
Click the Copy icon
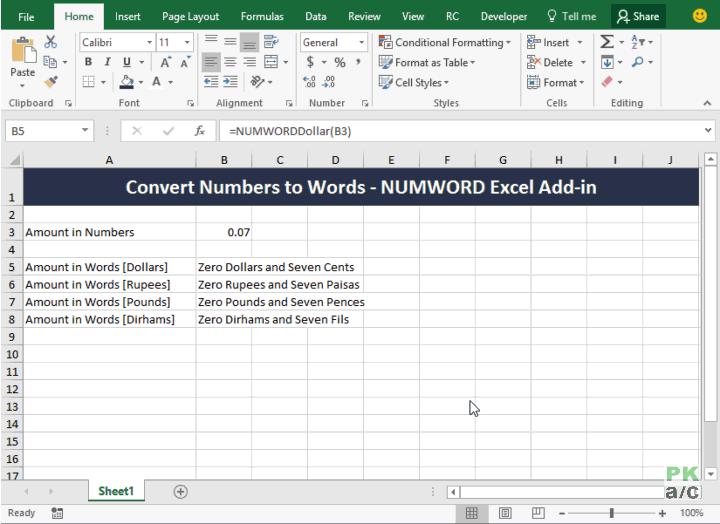pos(50,62)
